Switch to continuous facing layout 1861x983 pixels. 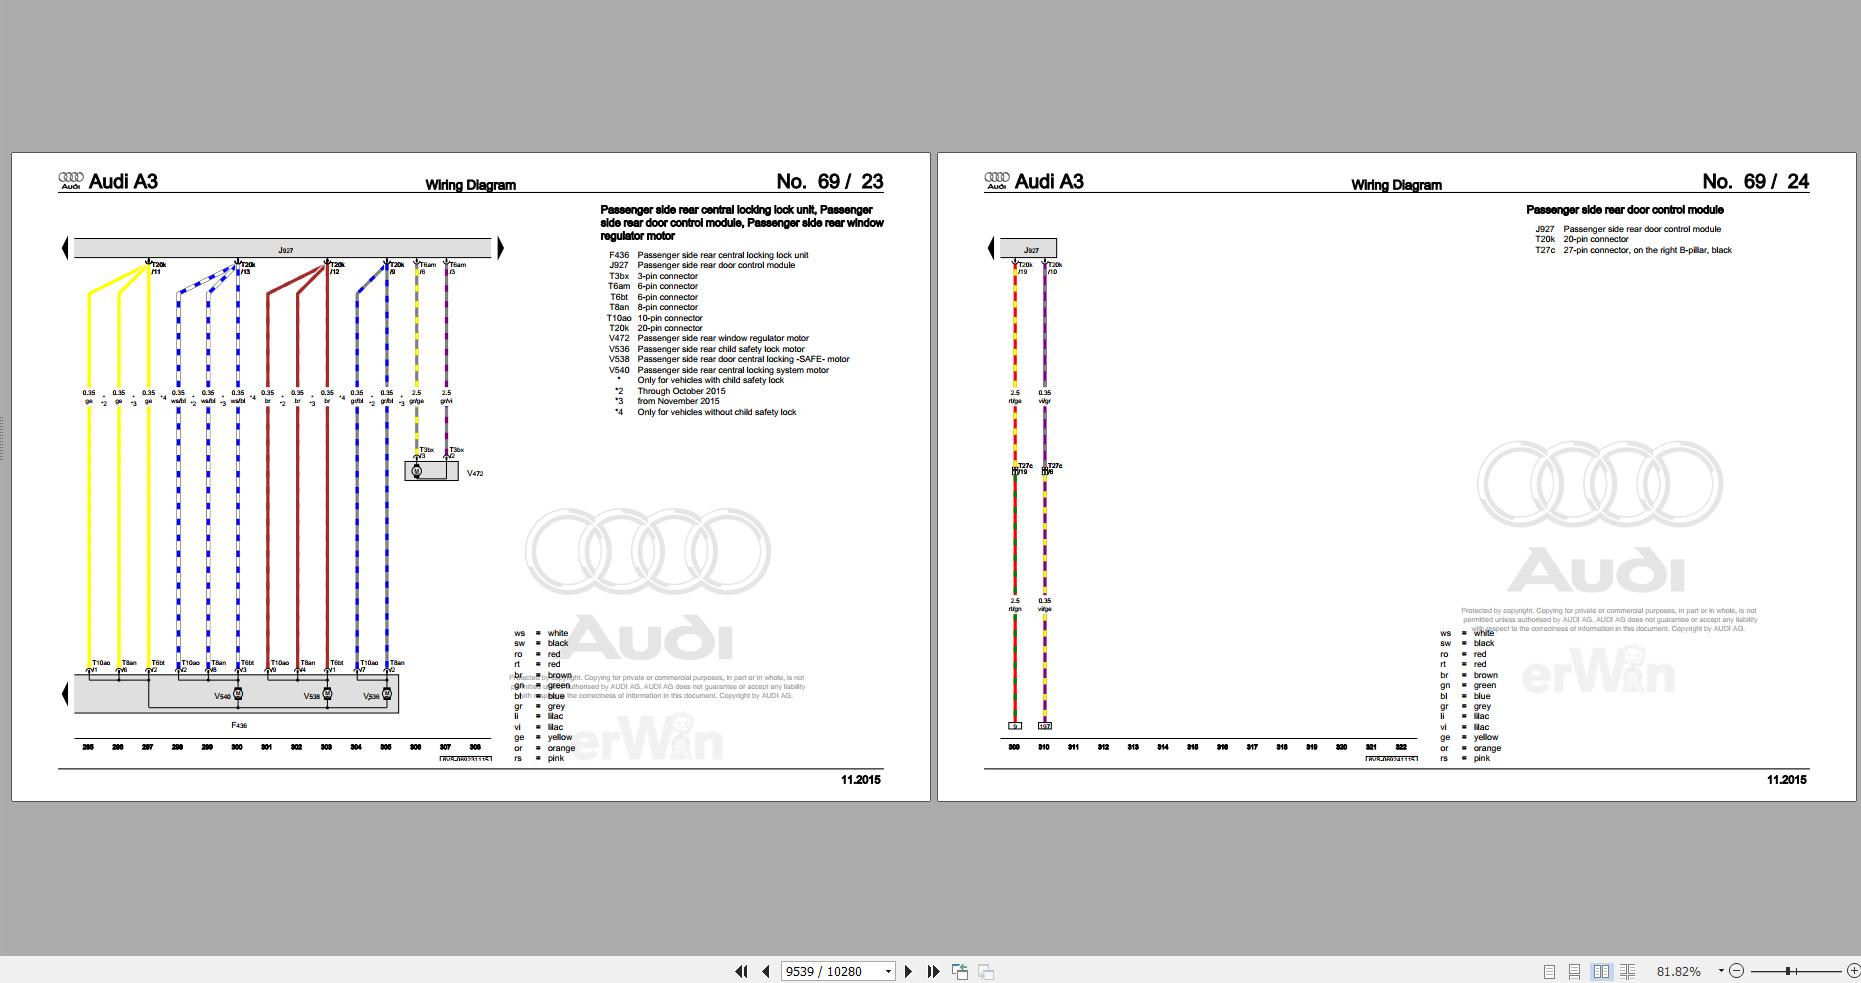[1627, 971]
